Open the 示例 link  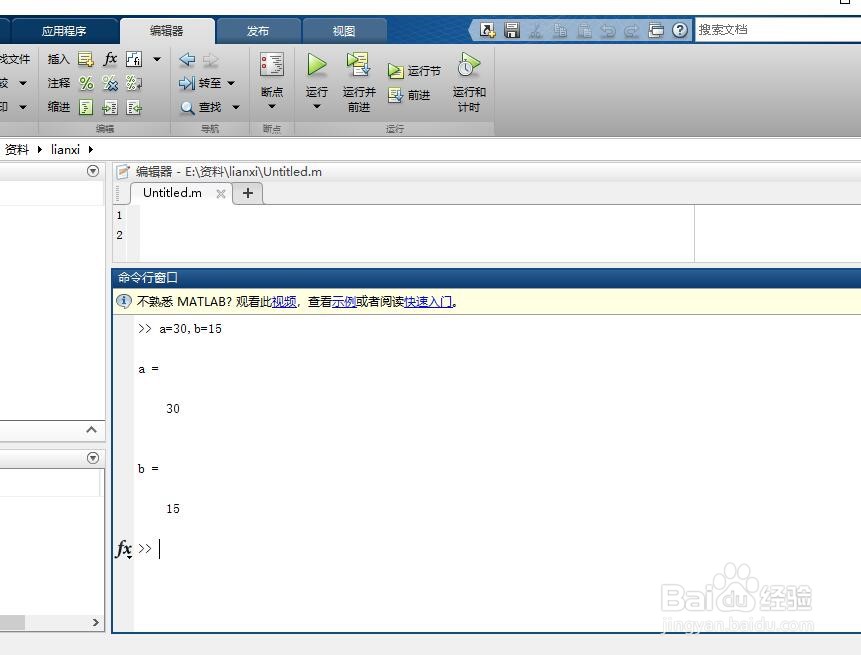[344, 301]
